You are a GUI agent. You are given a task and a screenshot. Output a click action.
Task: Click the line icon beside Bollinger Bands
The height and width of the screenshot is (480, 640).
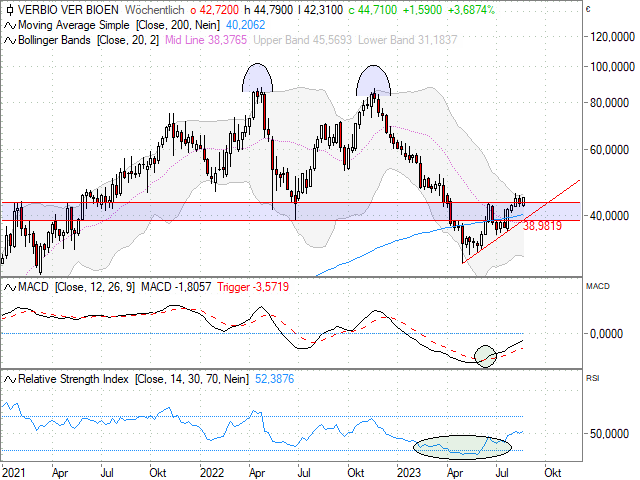click(10, 40)
